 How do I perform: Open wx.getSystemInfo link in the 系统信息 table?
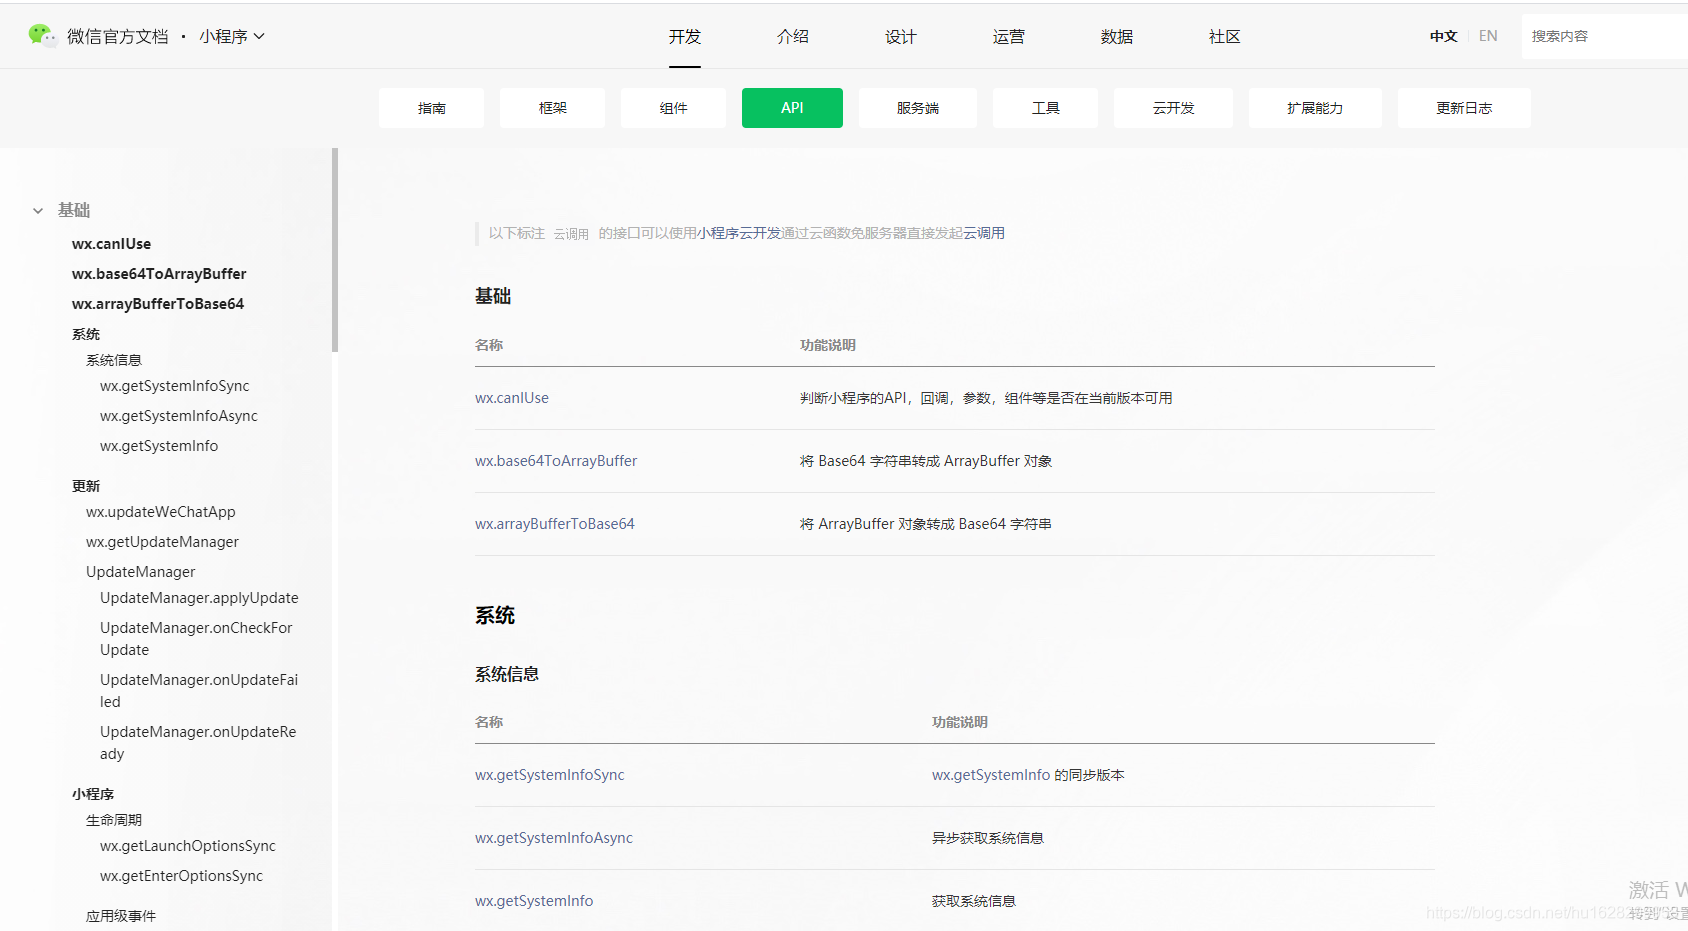(x=534, y=901)
